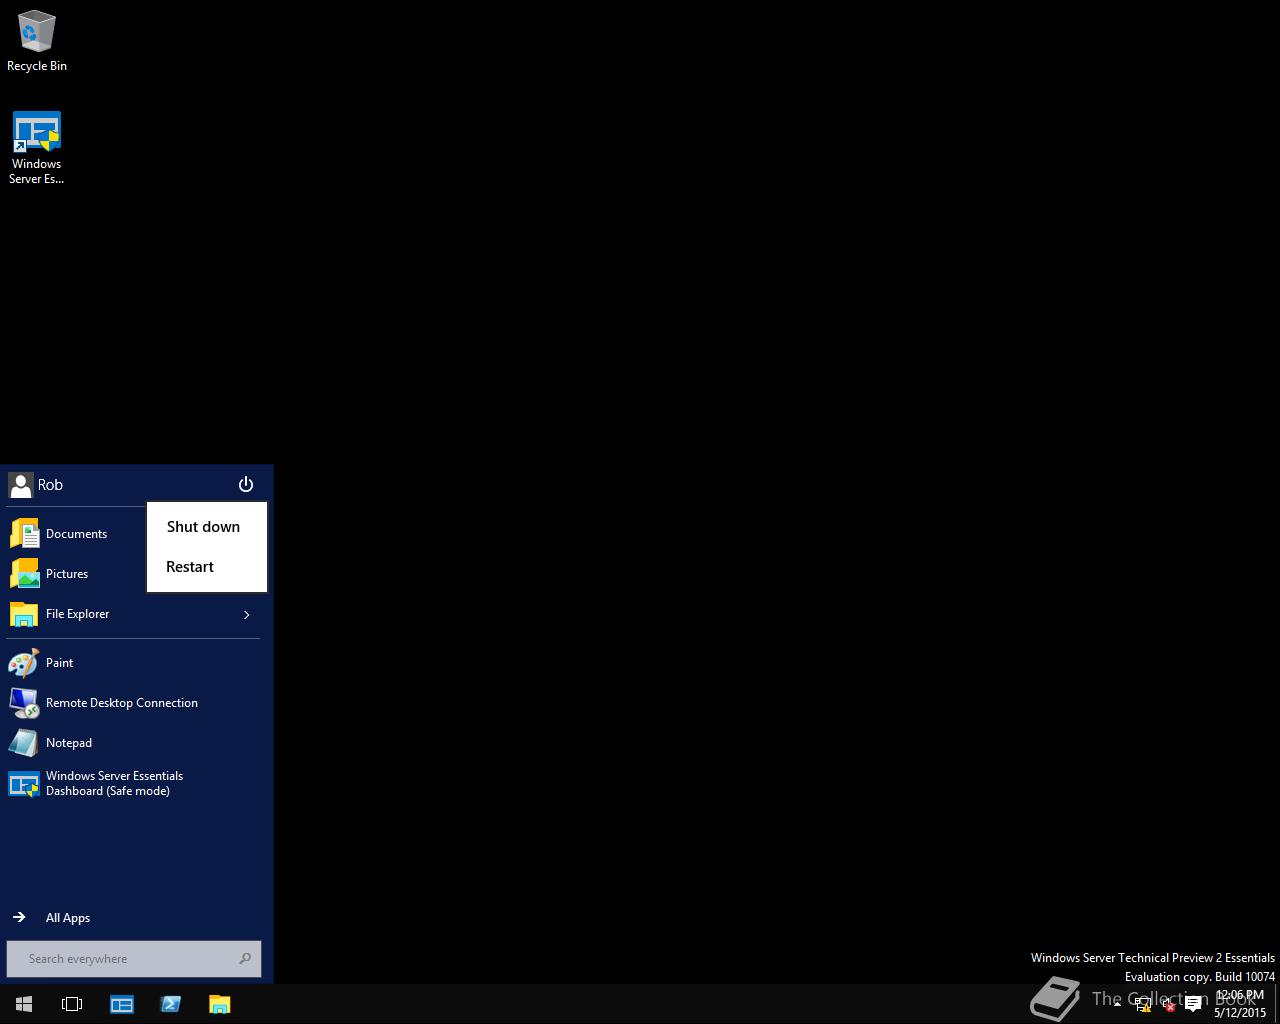1280x1024 pixels.
Task: Open File Explorer from Start menu
Action: coord(120,614)
